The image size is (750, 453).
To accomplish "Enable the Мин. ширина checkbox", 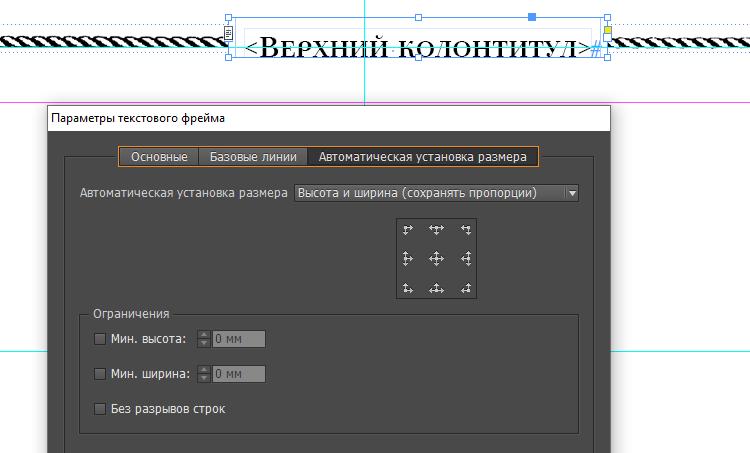I will (100, 374).
